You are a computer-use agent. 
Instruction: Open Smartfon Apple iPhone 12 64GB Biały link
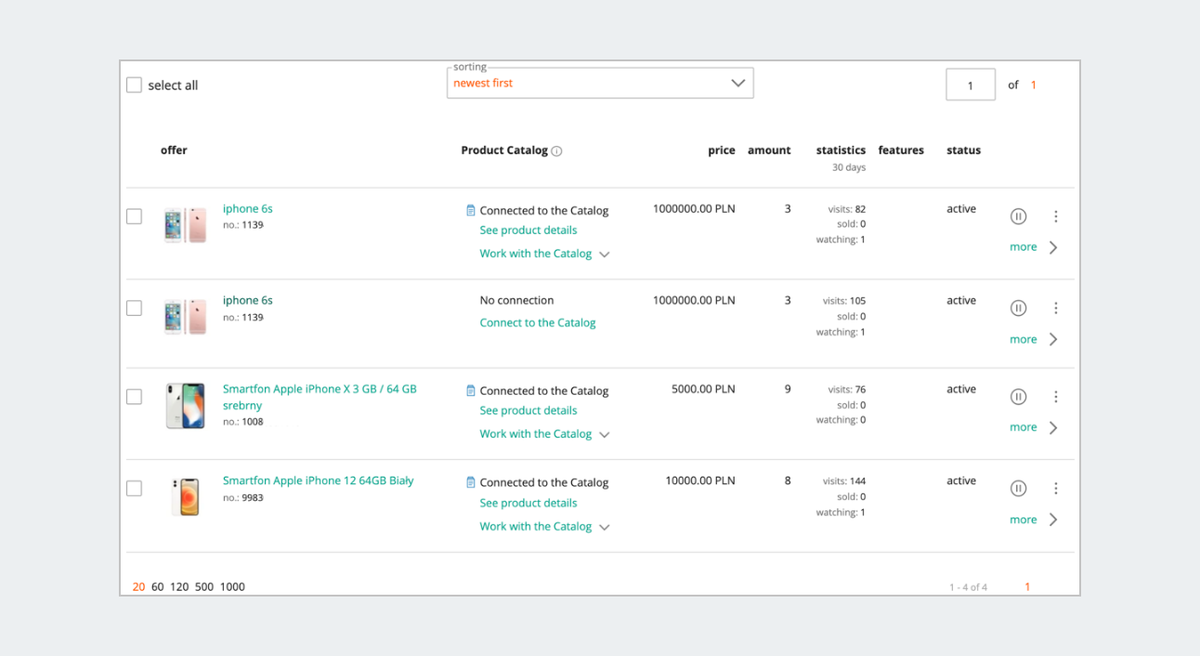click(318, 481)
